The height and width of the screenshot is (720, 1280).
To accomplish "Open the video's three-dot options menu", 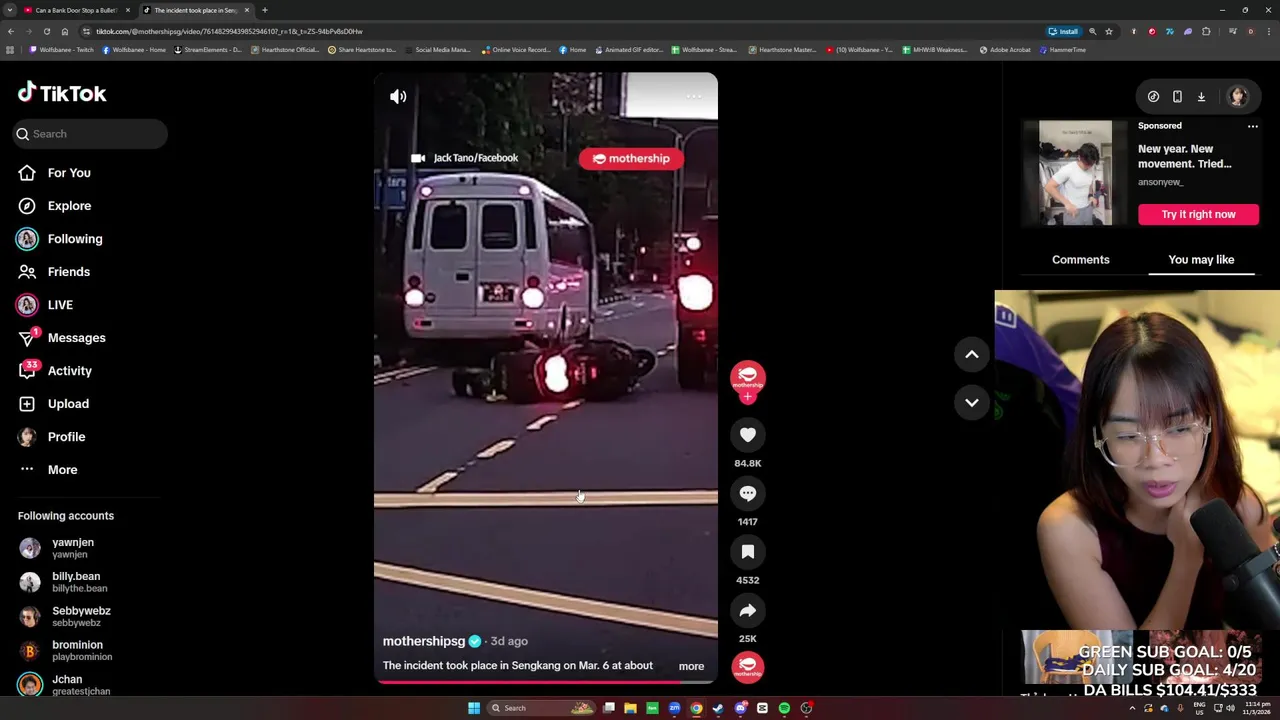I will (x=694, y=97).
